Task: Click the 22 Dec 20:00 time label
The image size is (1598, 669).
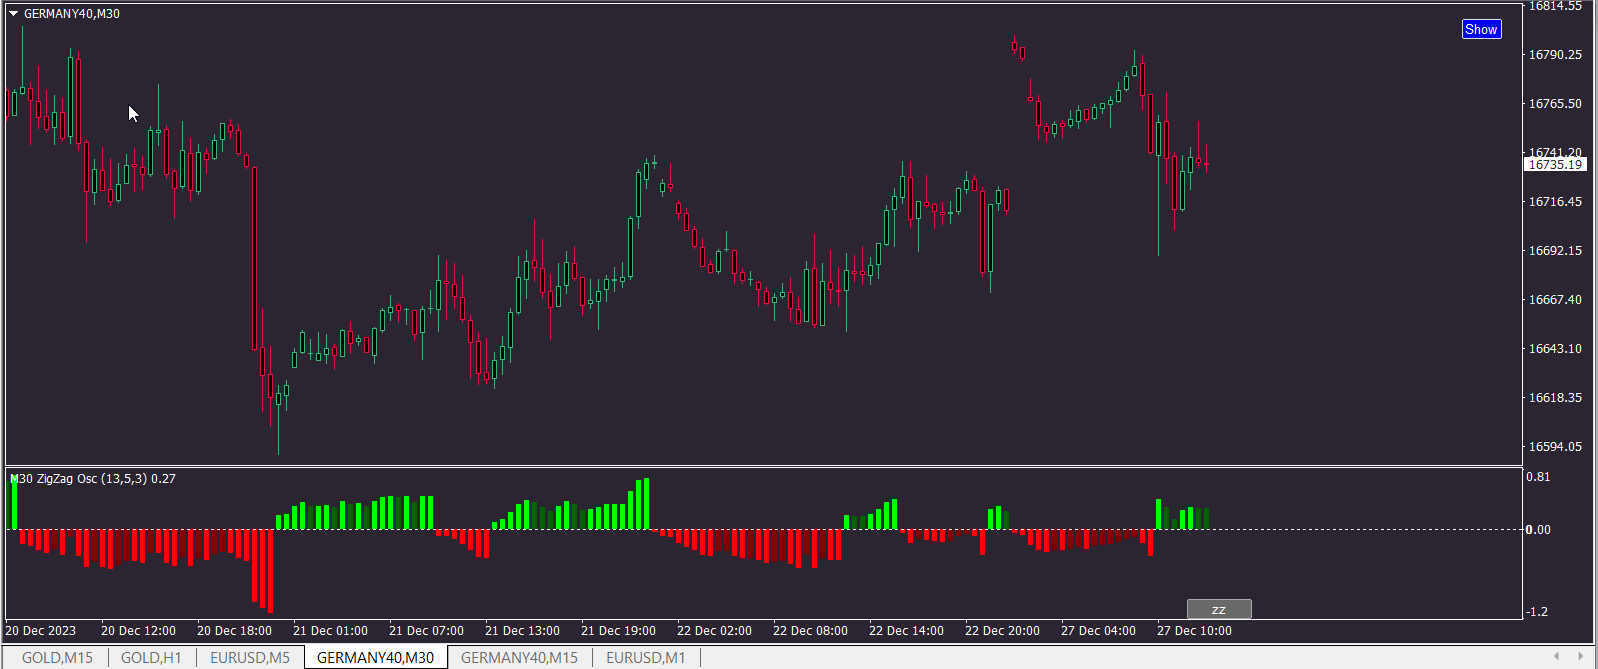Action: [x=1002, y=631]
